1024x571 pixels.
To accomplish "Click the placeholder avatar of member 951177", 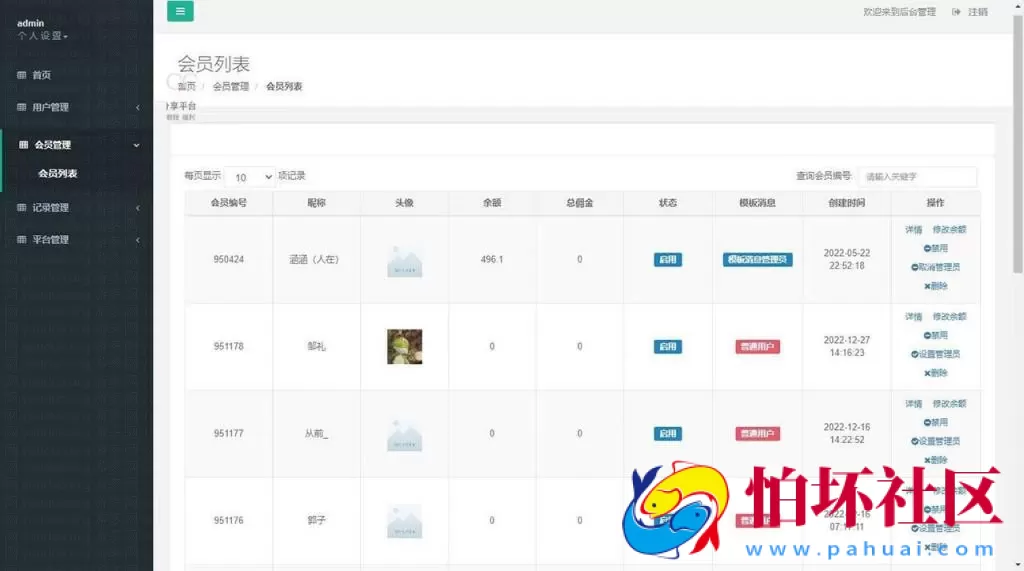I will point(405,434).
